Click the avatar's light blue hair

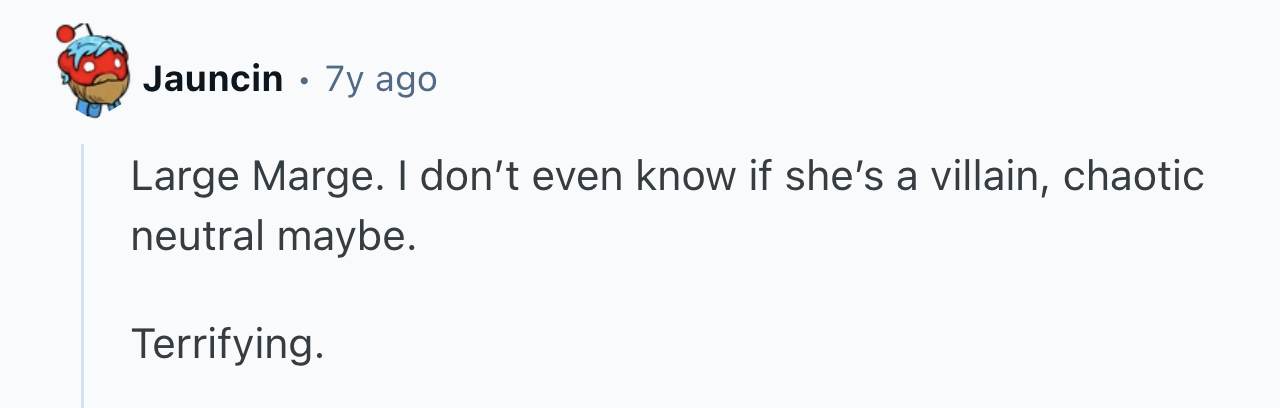coord(98,50)
